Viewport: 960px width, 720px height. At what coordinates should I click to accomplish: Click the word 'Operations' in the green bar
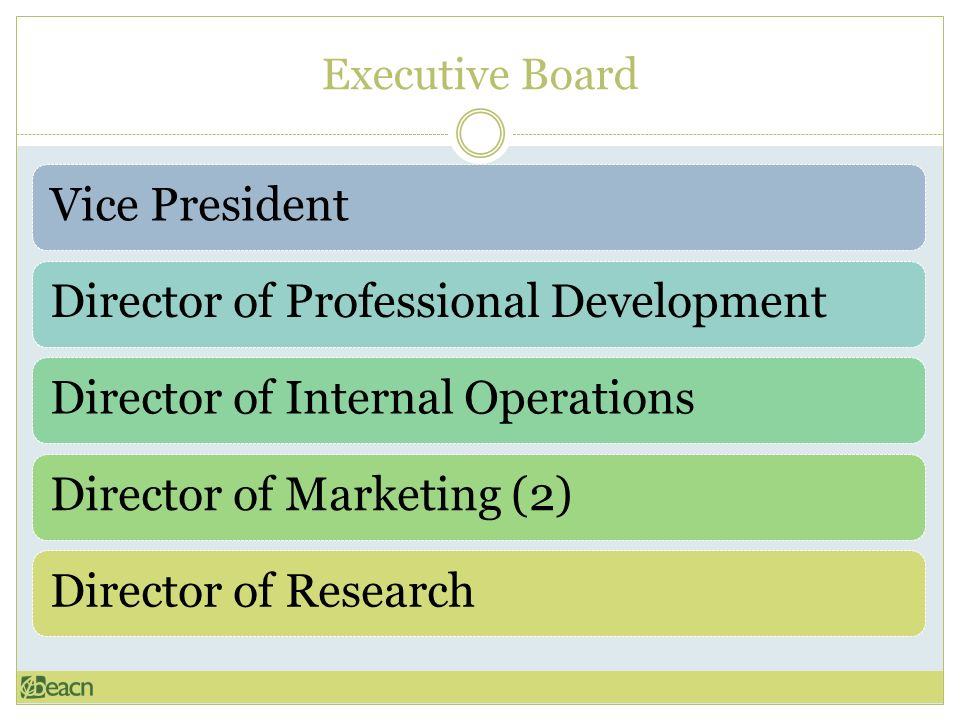[x=580, y=400]
